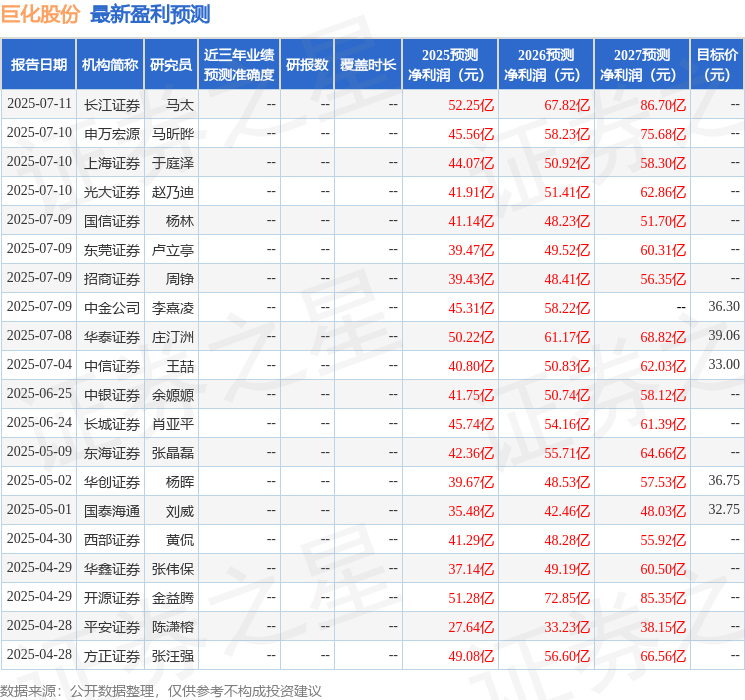The width and height of the screenshot is (745, 700).
Task: Click the 2026预测净利润 column header
Action: click(x=545, y=65)
